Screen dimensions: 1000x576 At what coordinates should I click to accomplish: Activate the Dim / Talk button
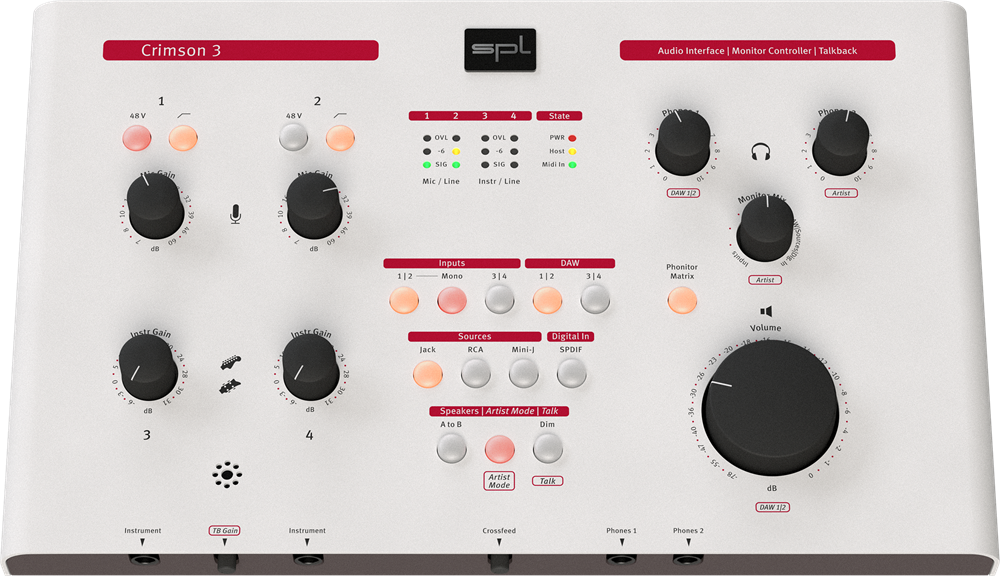tap(548, 448)
